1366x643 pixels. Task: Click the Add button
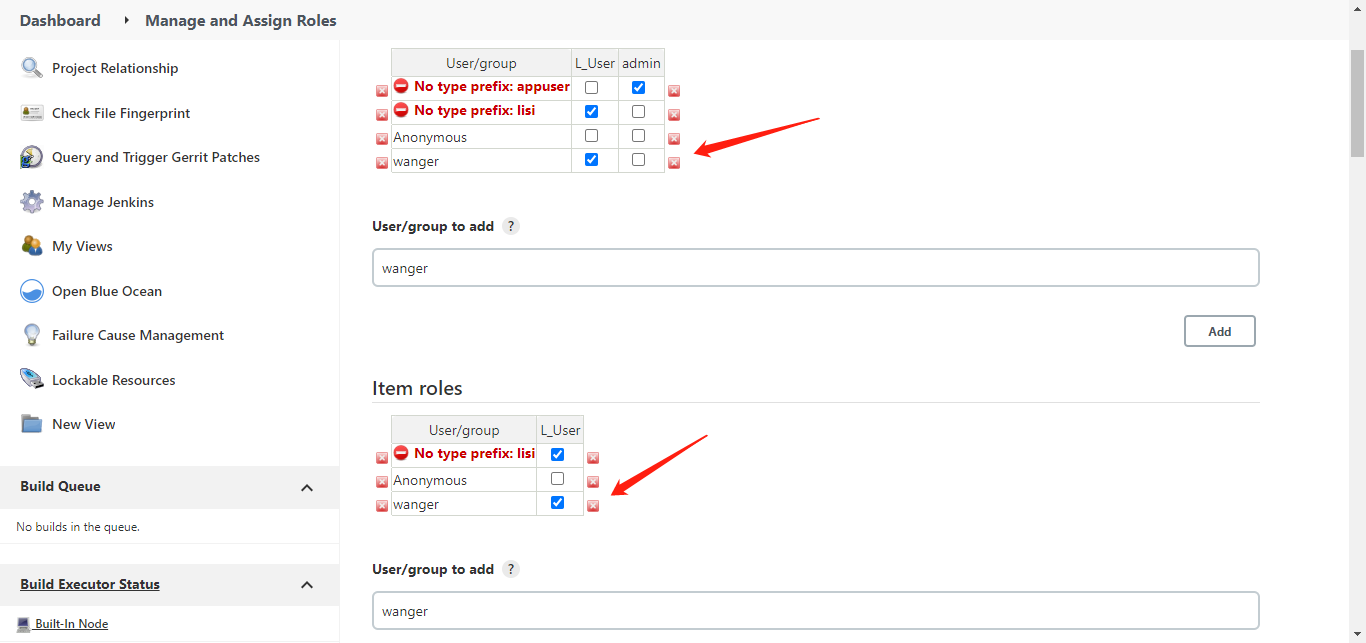point(1219,331)
